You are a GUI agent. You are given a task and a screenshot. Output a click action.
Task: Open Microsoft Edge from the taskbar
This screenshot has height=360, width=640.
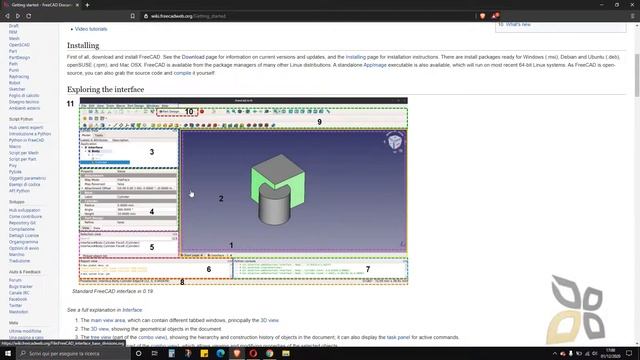220,353
